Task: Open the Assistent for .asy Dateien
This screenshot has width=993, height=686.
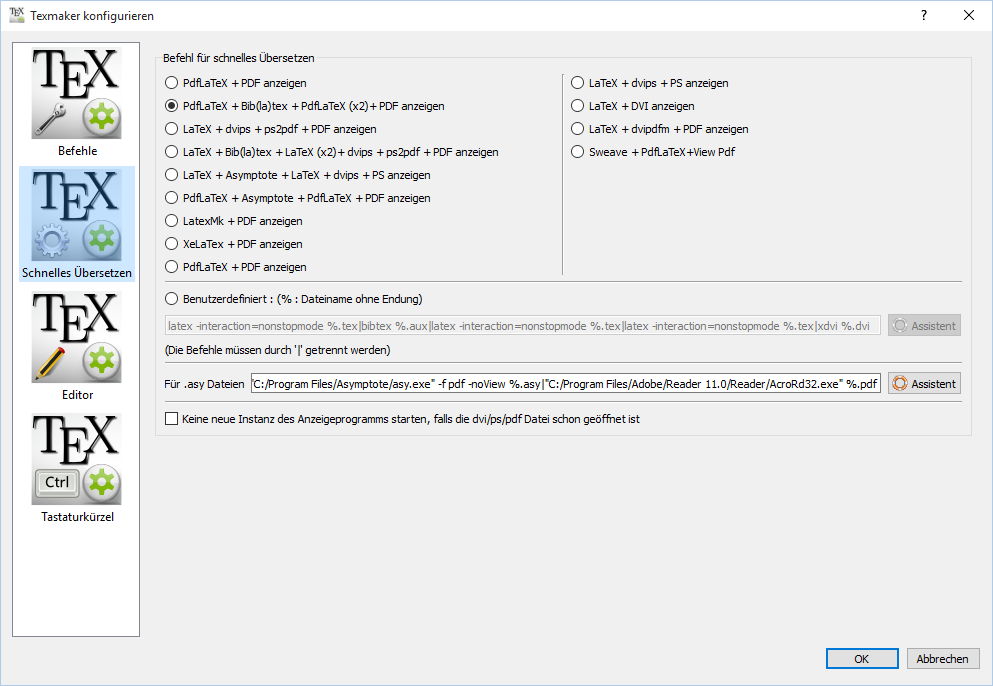Action: pyautogui.click(x=924, y=383)
